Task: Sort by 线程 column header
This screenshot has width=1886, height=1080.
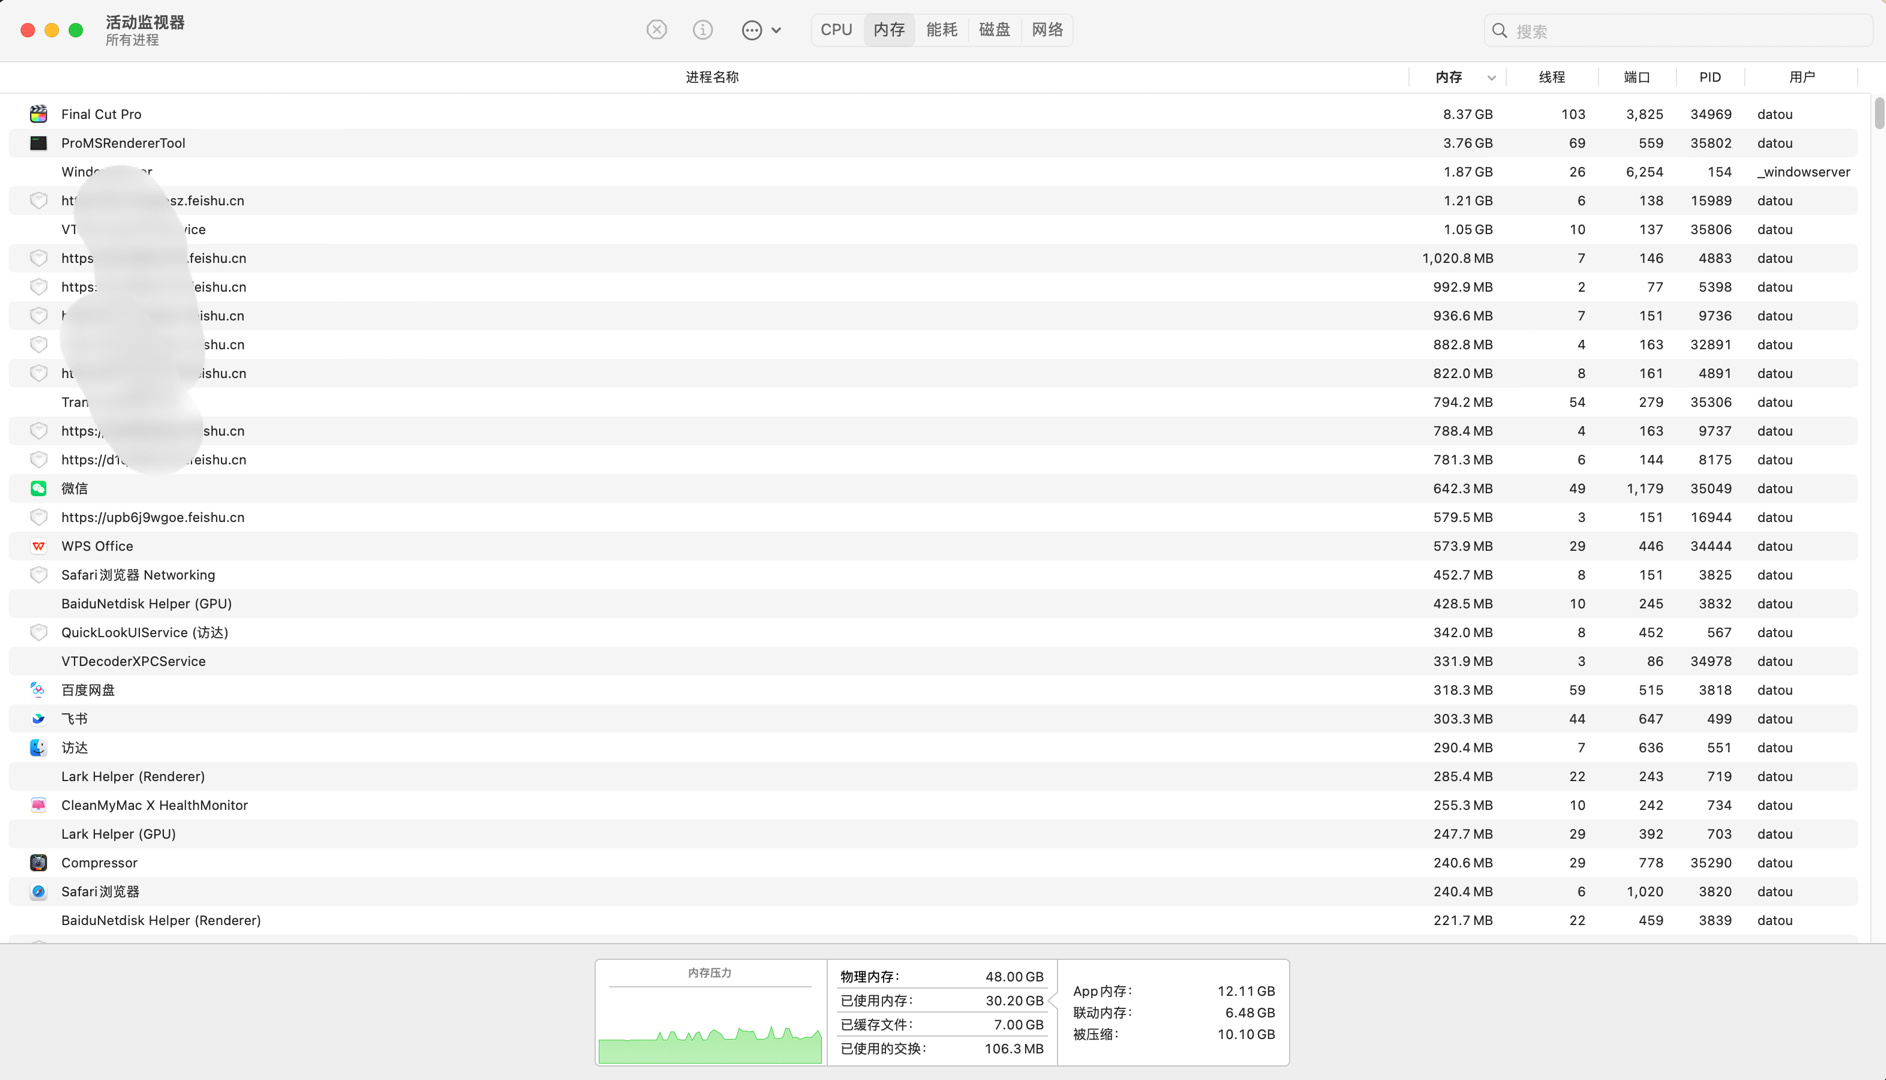Action: 1552,77
